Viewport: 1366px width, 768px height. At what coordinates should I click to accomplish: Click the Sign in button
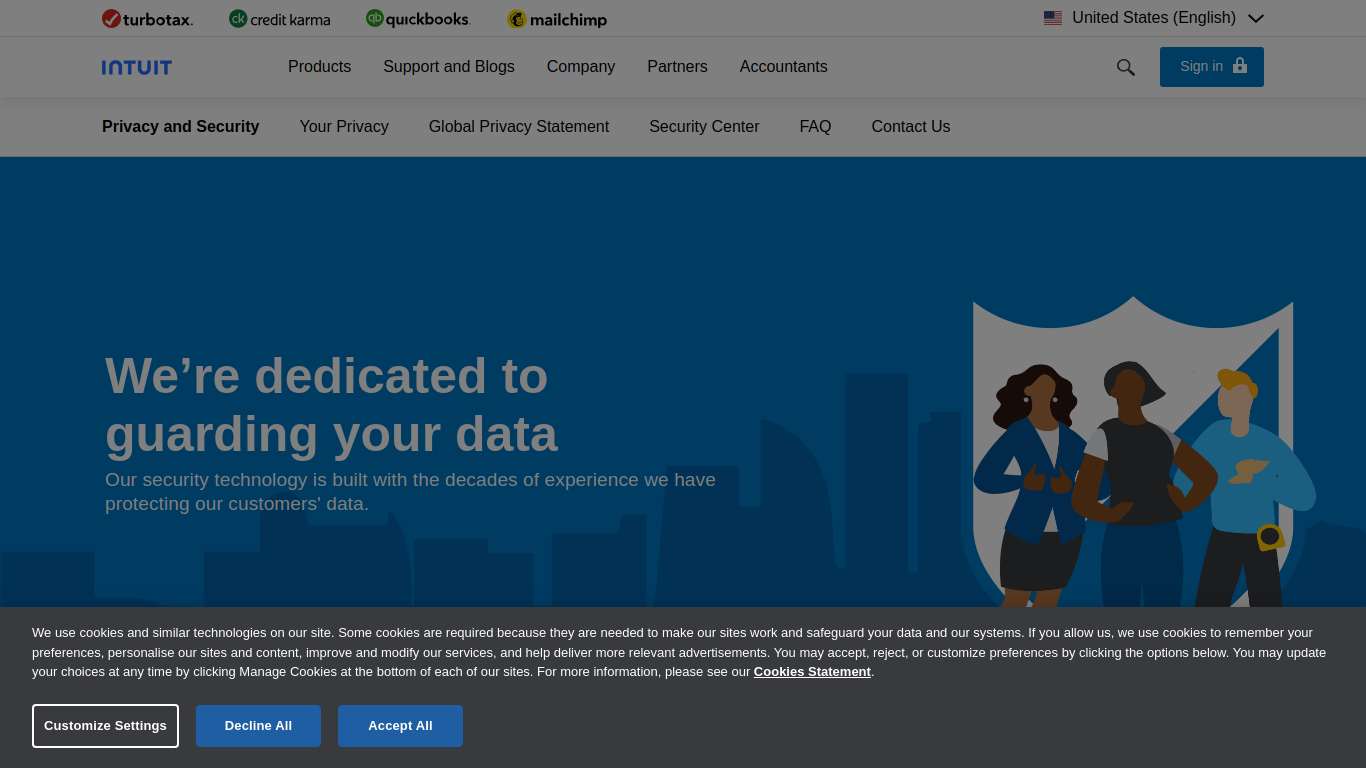[x=1212, y=67]
